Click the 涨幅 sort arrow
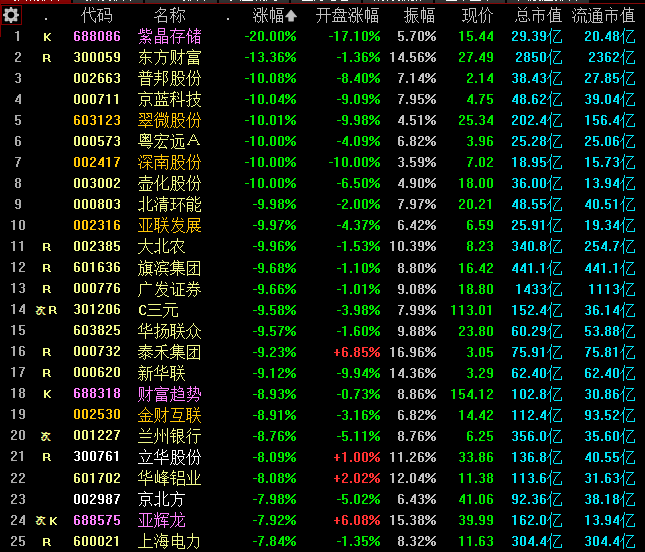Viewport: 645px width, 552px height. [291, 16]
